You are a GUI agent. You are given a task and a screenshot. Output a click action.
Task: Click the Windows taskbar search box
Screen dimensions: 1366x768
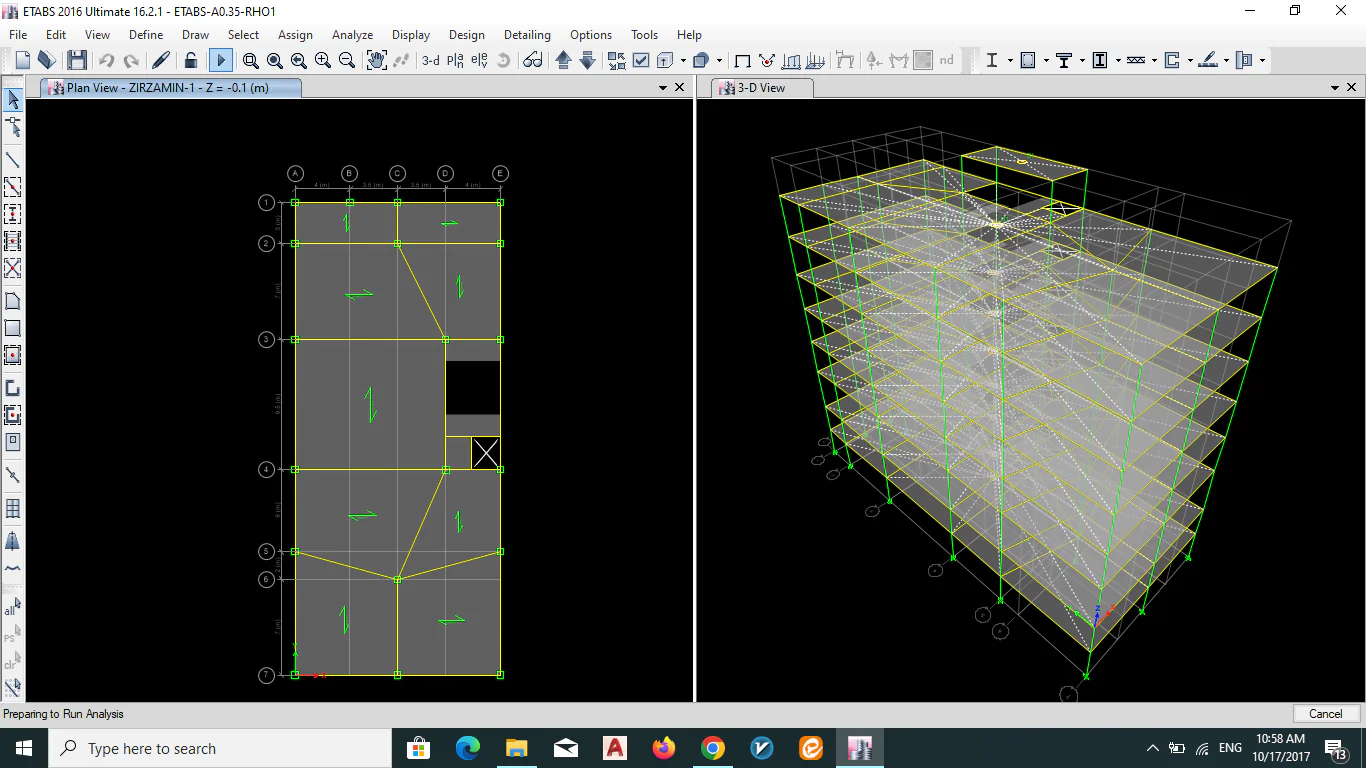click(x=220, y=748)
